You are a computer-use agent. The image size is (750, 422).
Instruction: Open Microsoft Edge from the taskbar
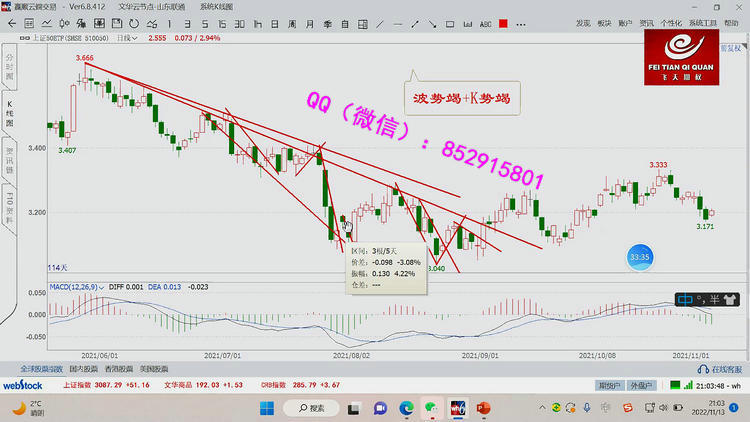(406, 408)
